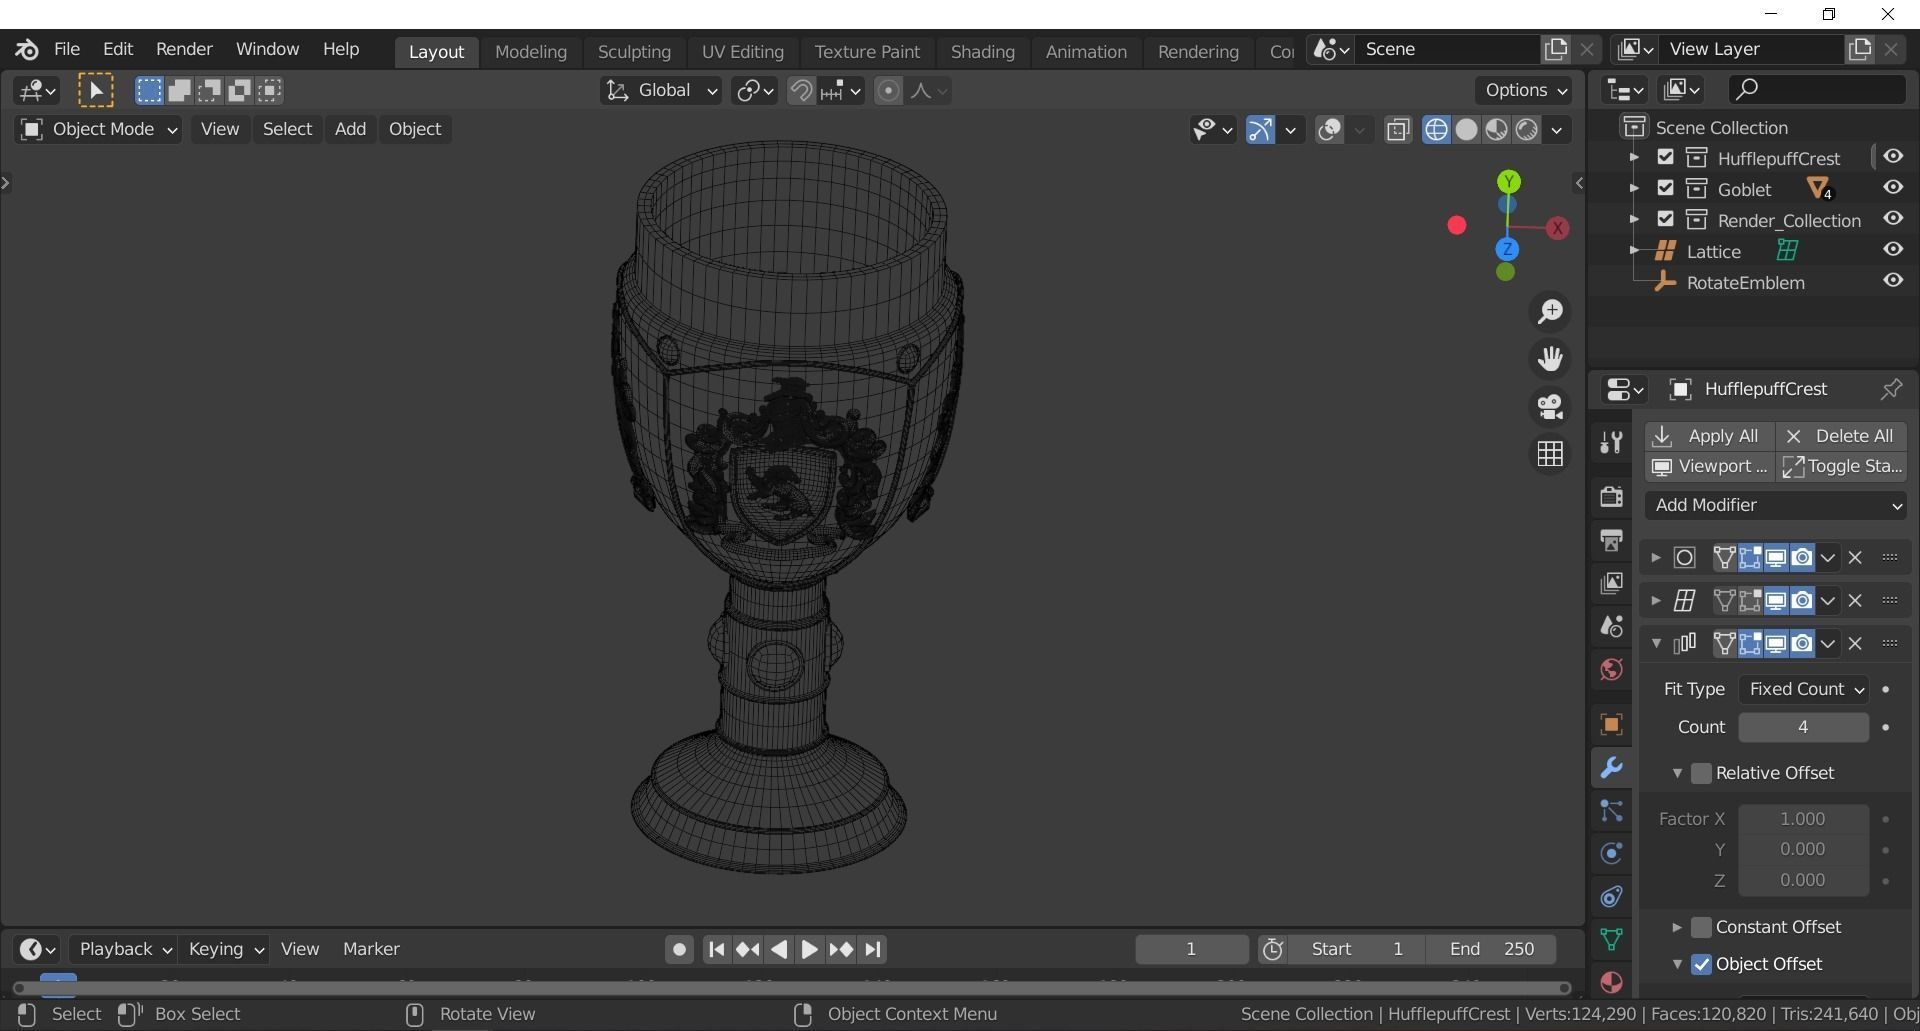Open the Particles properties tab
The height and width of the screenshot is (1031, 1920).
[x=1610, y=810]
